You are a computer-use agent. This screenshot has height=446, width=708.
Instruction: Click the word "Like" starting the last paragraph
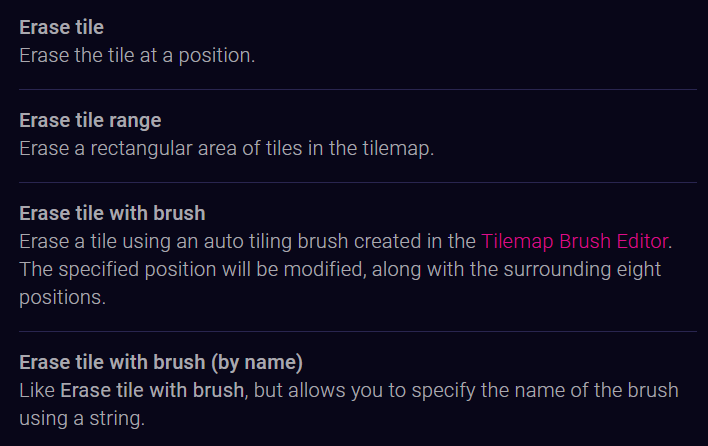click(x=37, y=390)
